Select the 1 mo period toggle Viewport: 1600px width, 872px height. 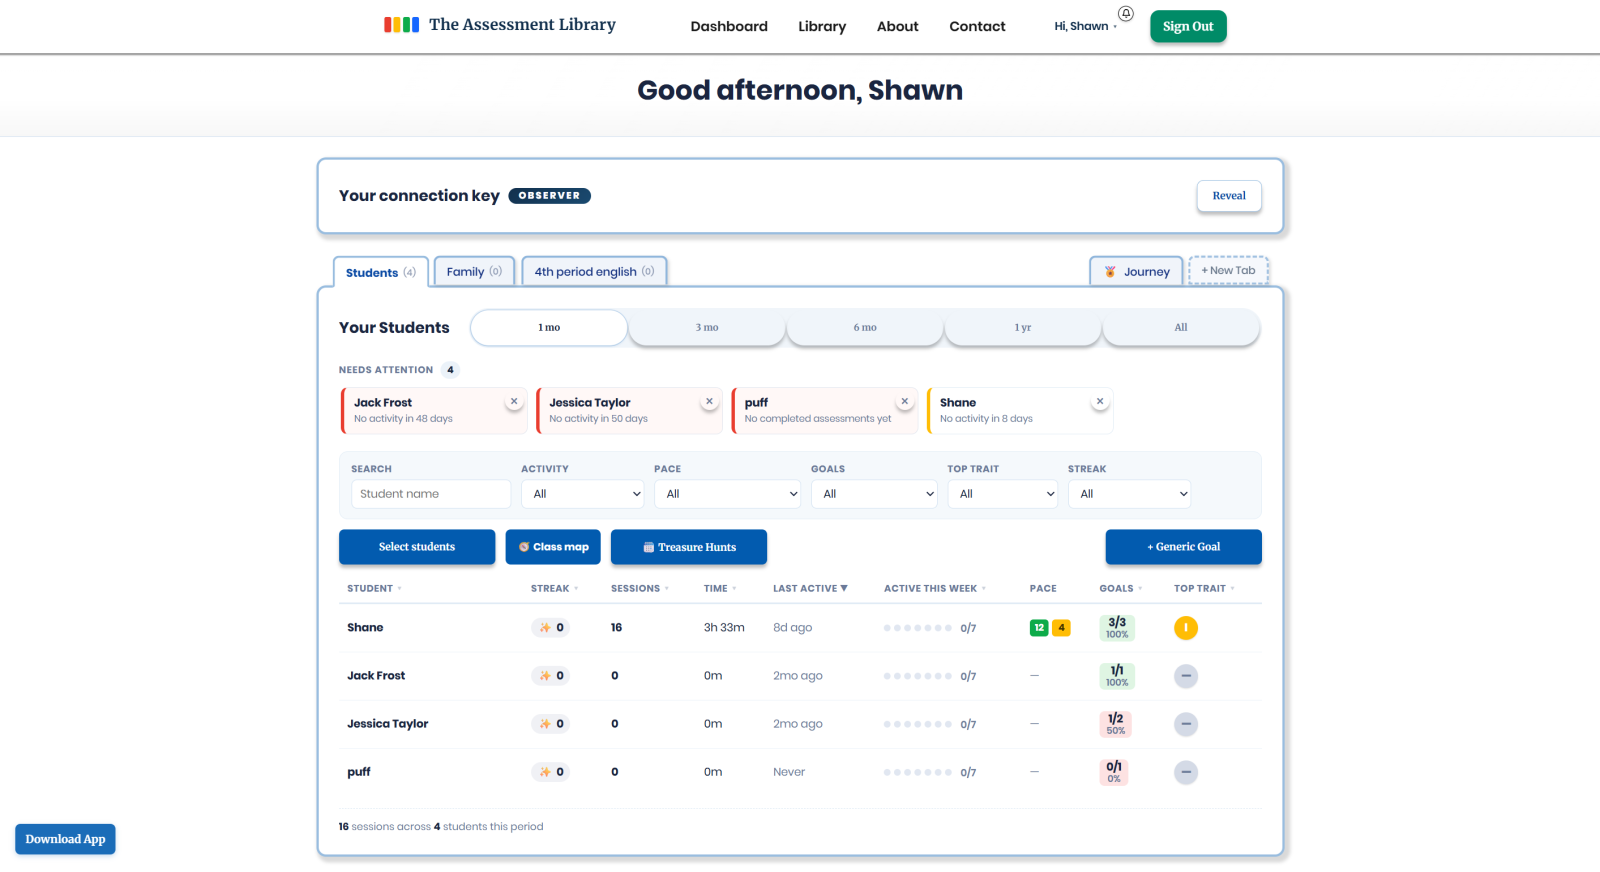pyautogui.click(x=549, y=328)
